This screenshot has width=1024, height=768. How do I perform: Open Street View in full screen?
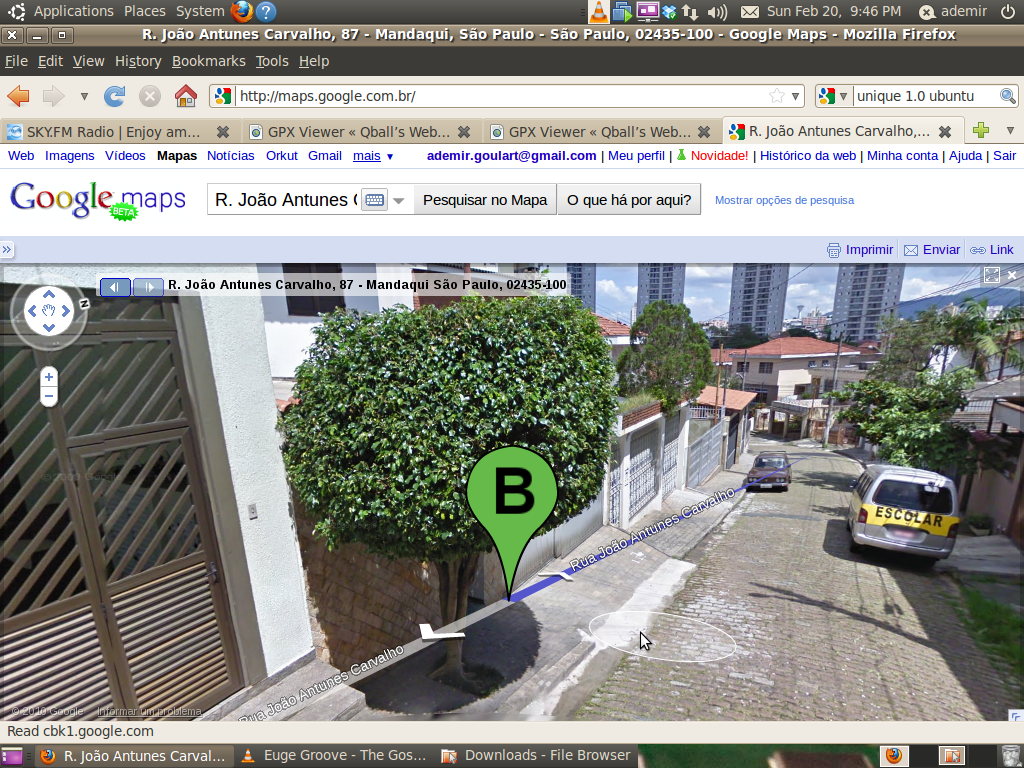[x=991, y=275]
